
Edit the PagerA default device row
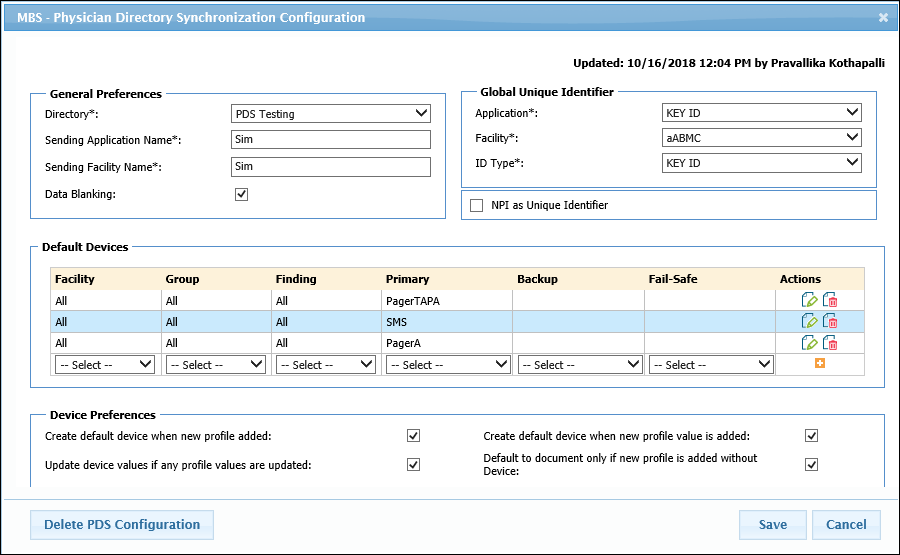[809, 343]
